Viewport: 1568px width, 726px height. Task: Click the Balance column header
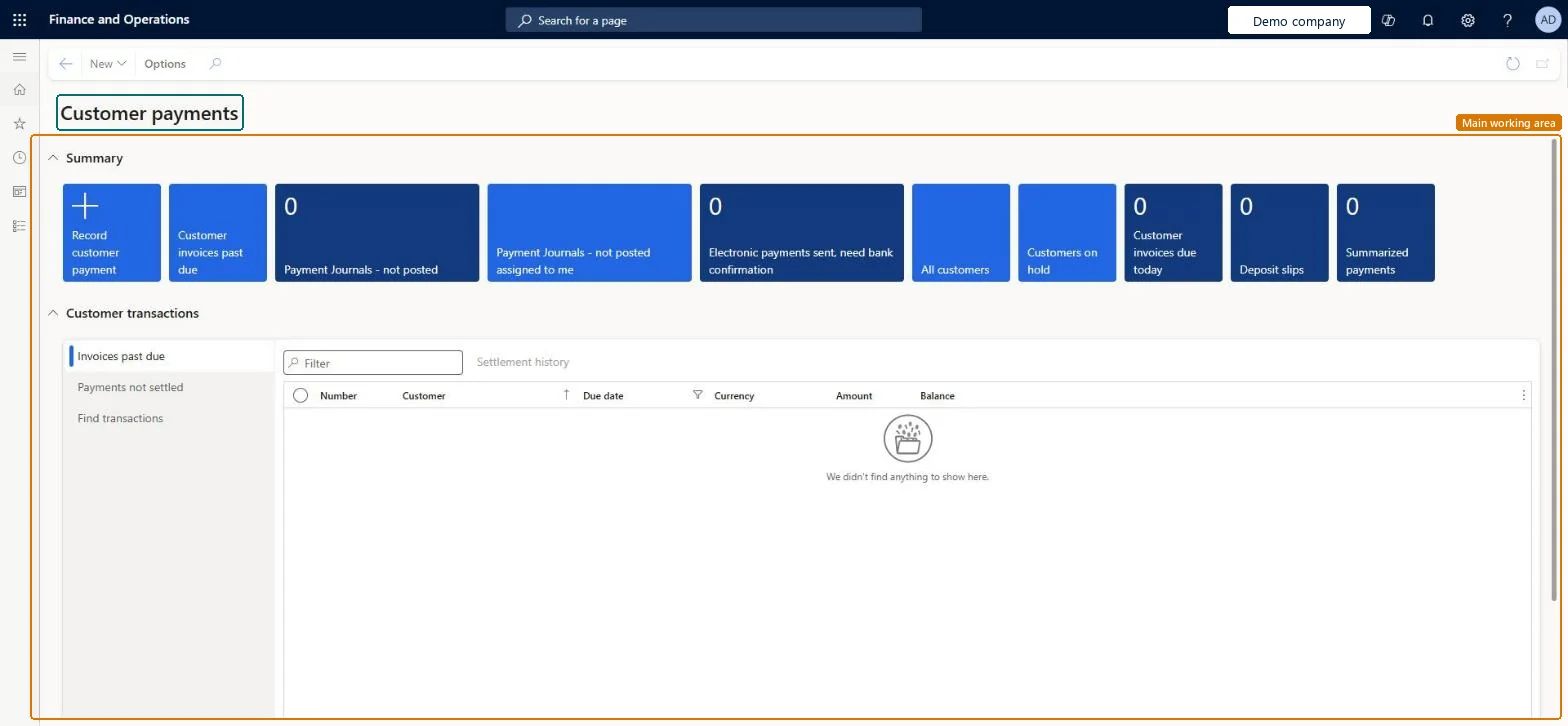click(x=937, y=396)
